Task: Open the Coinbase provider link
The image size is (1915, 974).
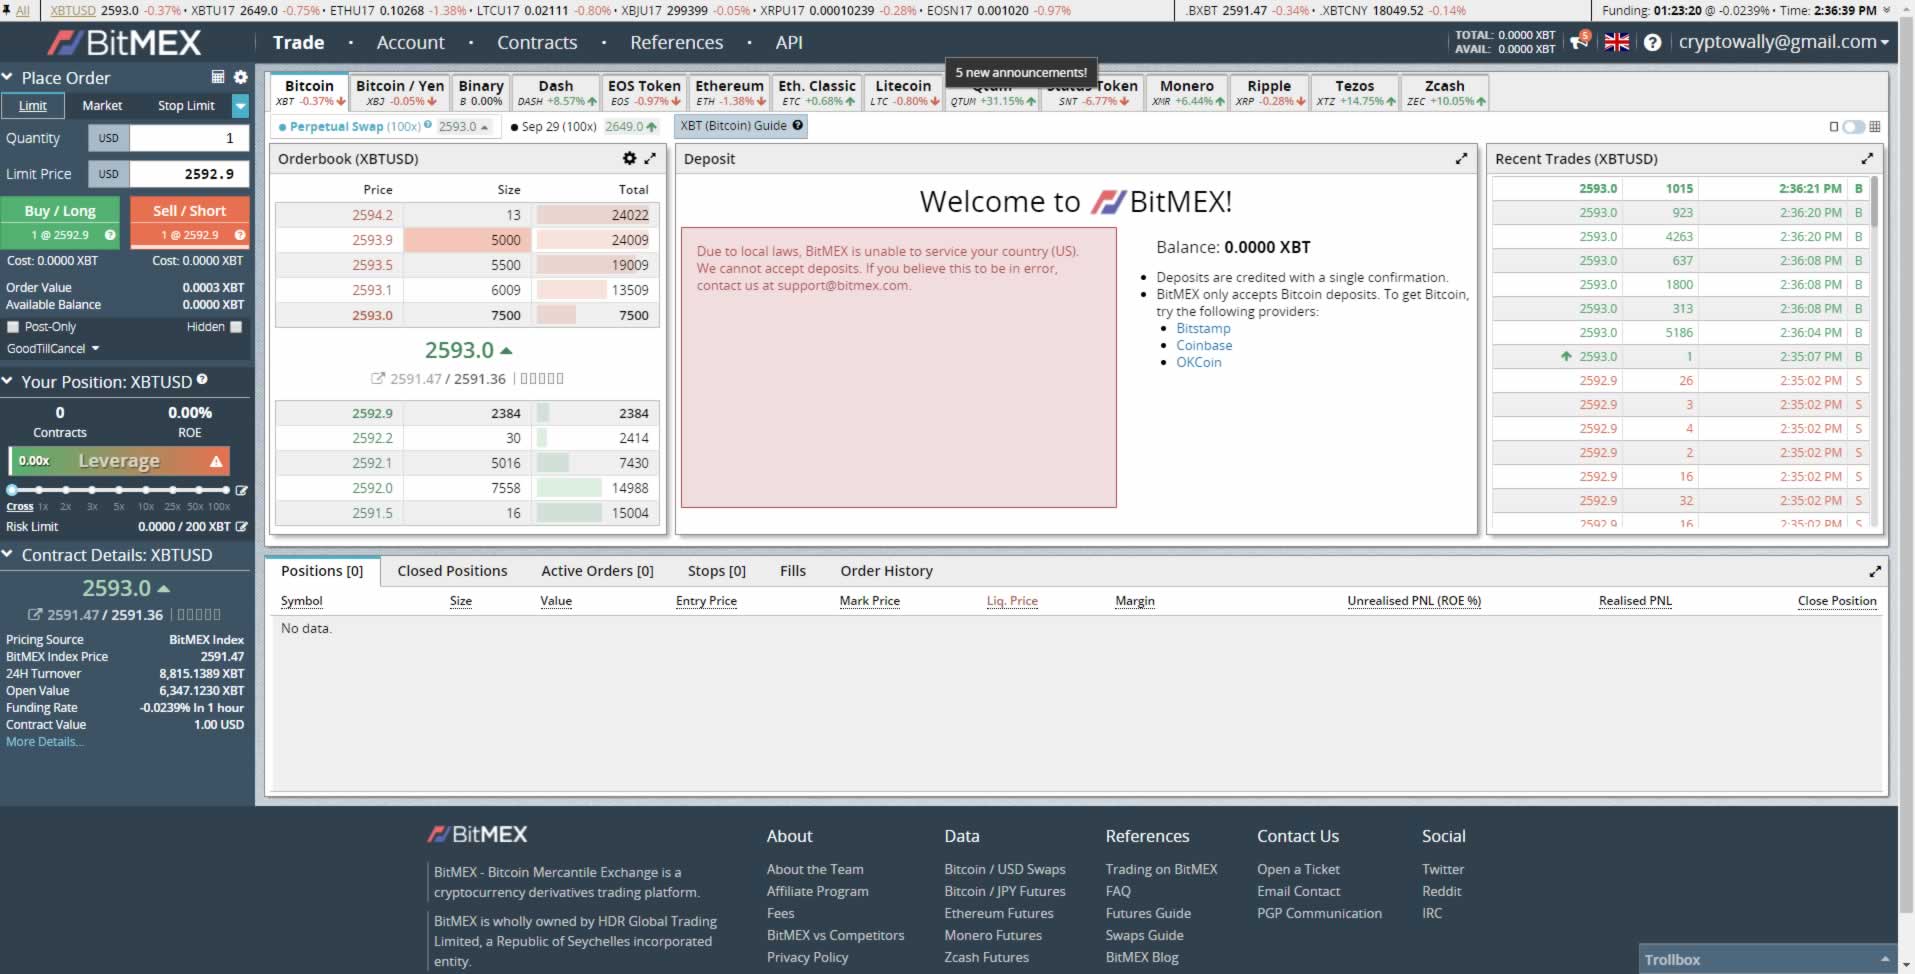Action: (1204, 345)
